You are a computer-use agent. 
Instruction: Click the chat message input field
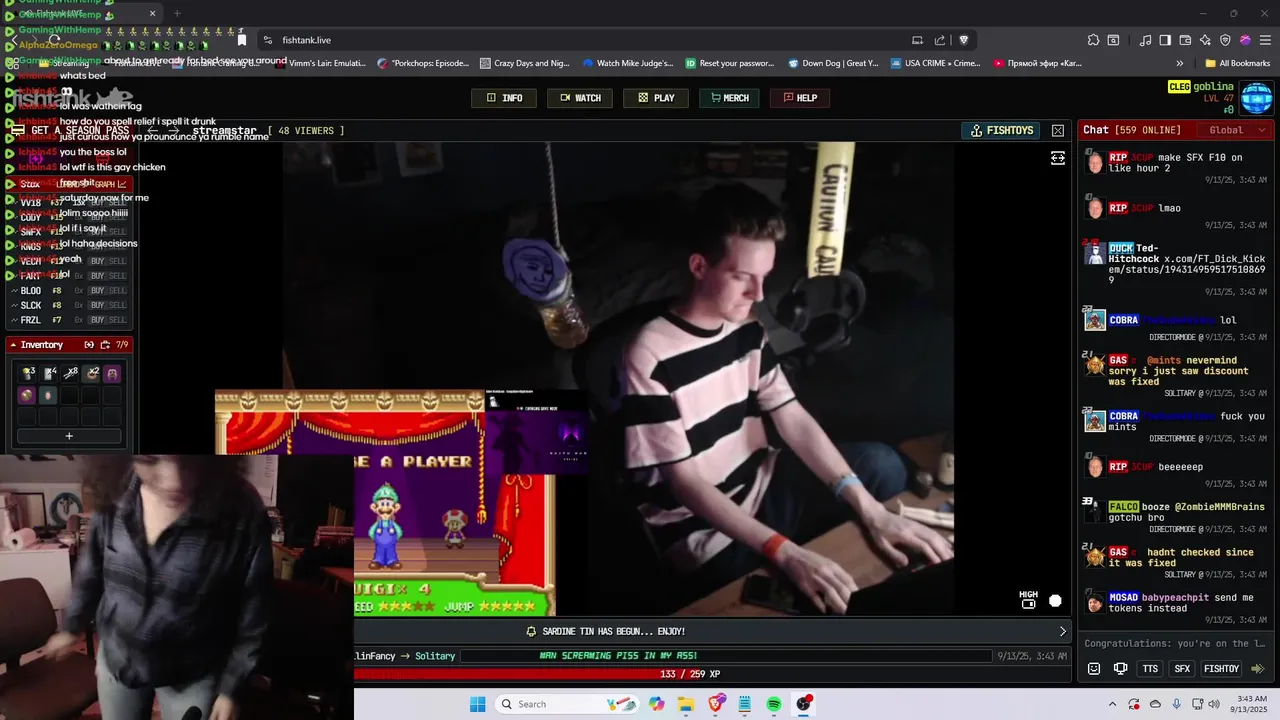click(1176, 643)
